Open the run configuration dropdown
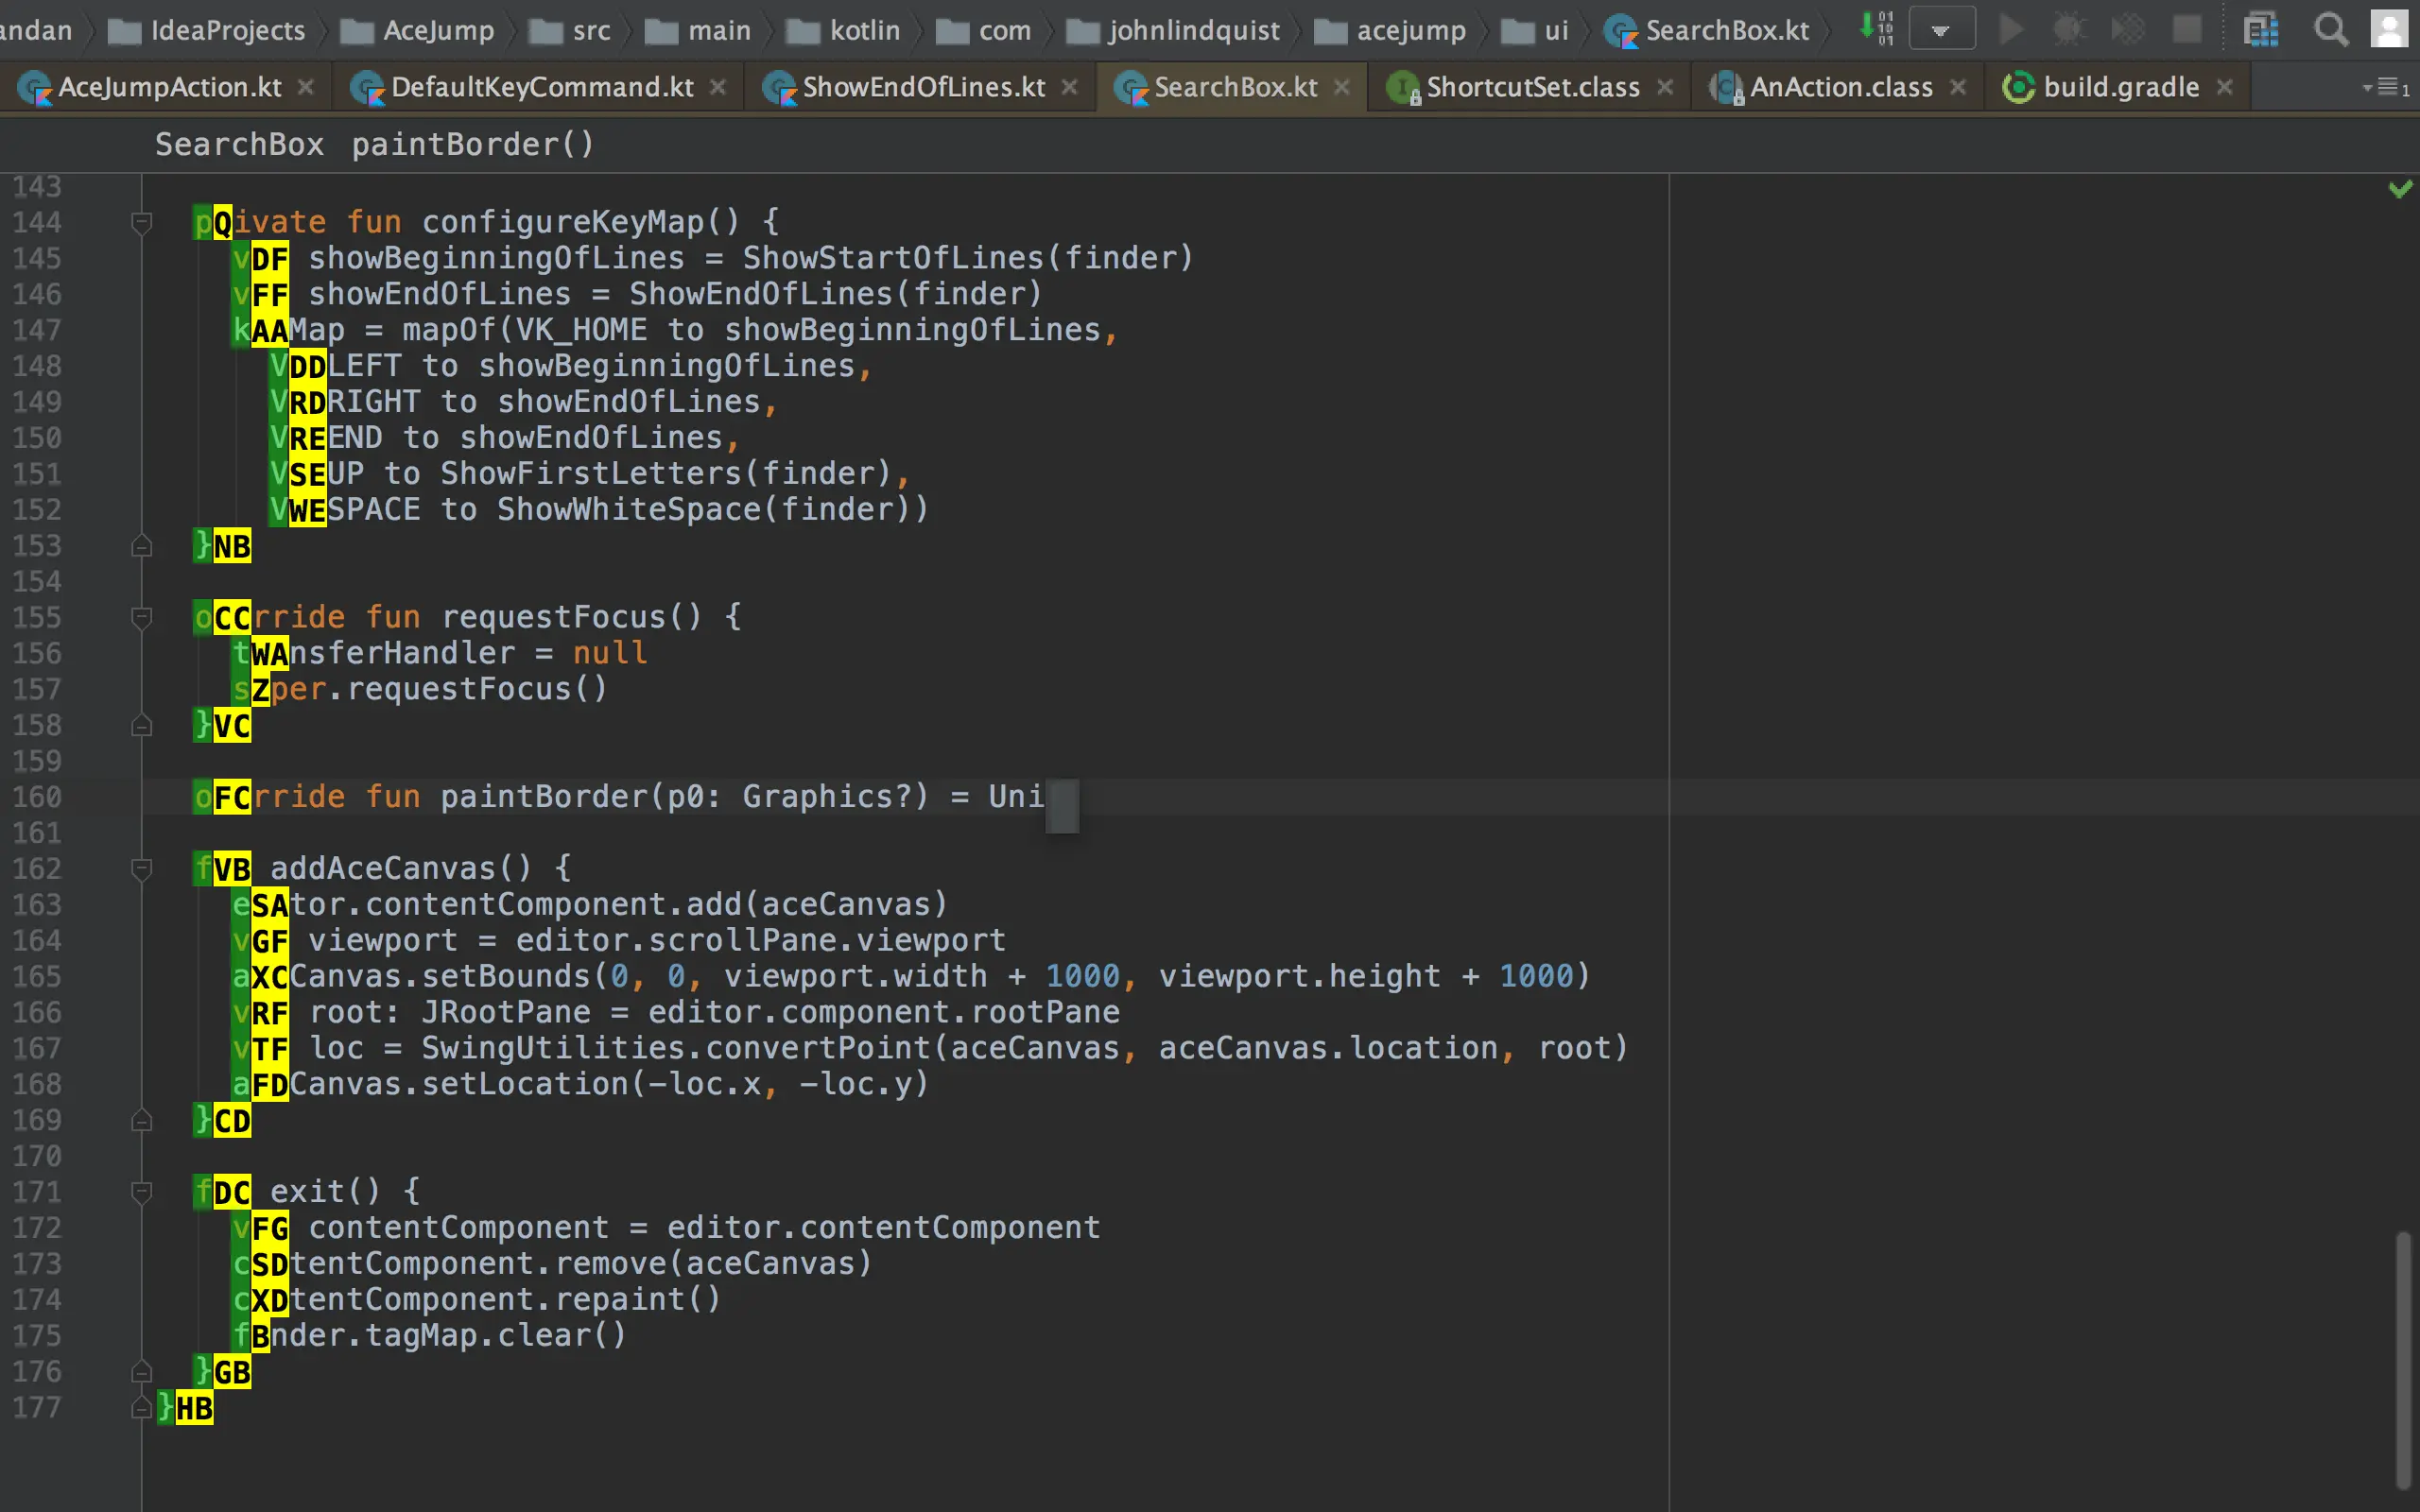Viewport: 2420px width, 1512px height. point(1941,30)
